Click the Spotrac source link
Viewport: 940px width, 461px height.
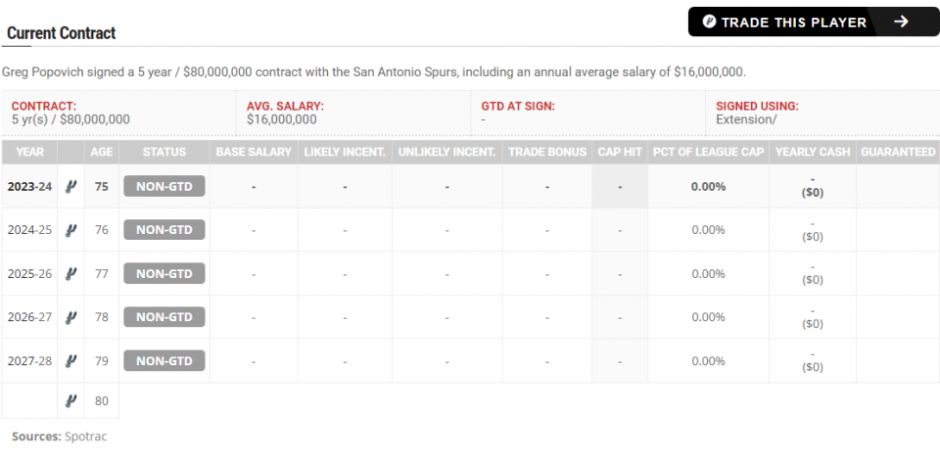tap(86, 436)
